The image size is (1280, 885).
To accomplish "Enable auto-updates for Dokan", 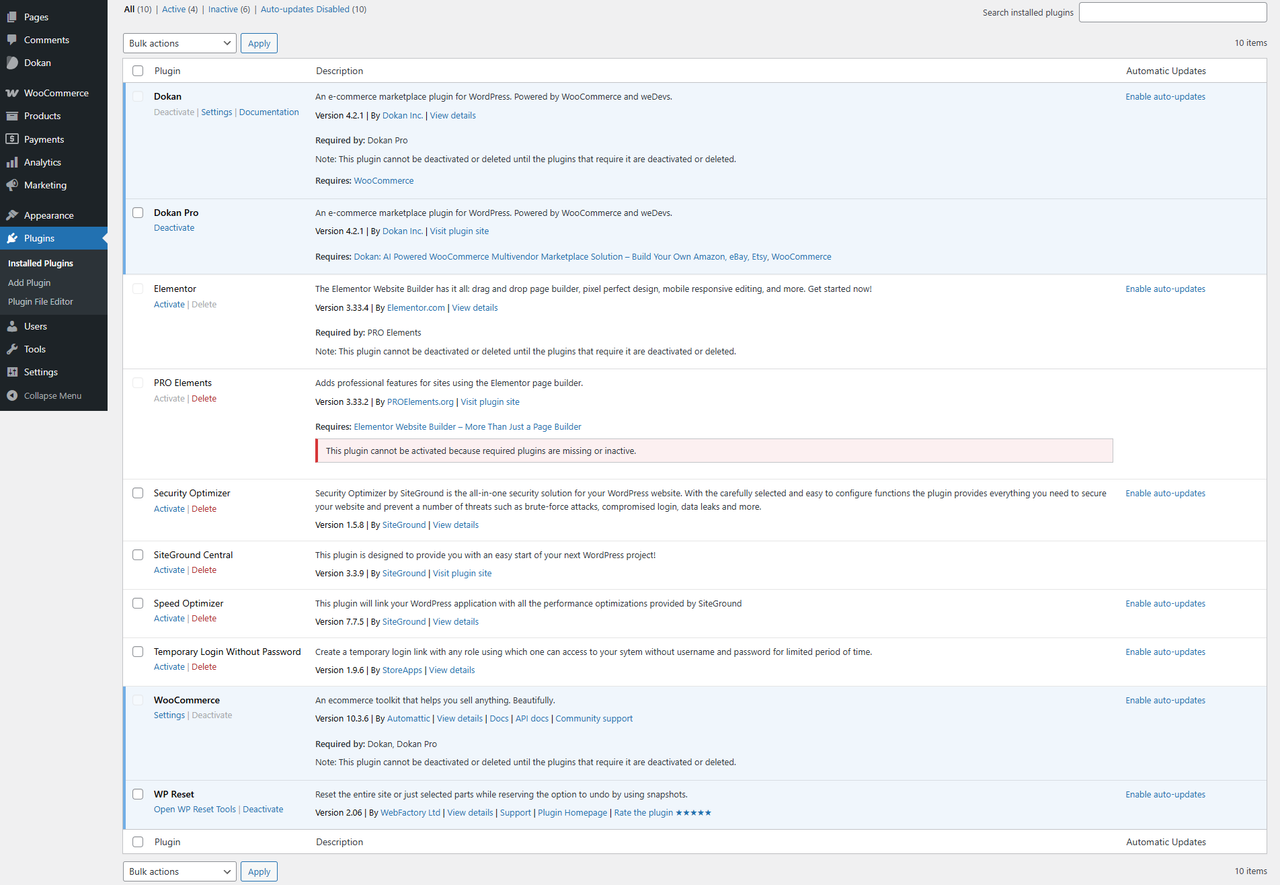I will click(x=1165, y=97).
